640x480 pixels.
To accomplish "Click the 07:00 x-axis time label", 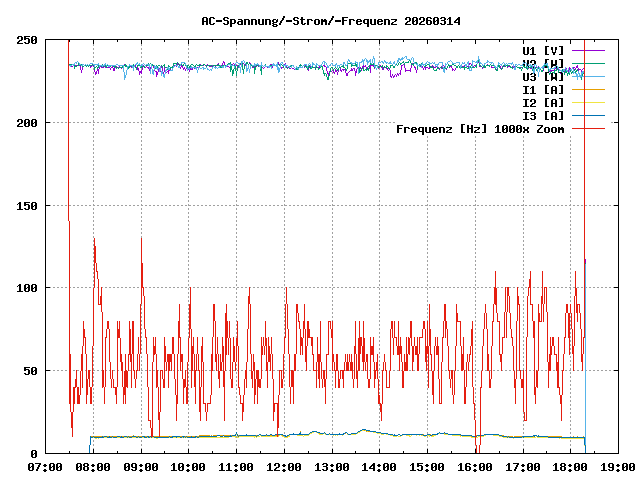I will point(45,467).
